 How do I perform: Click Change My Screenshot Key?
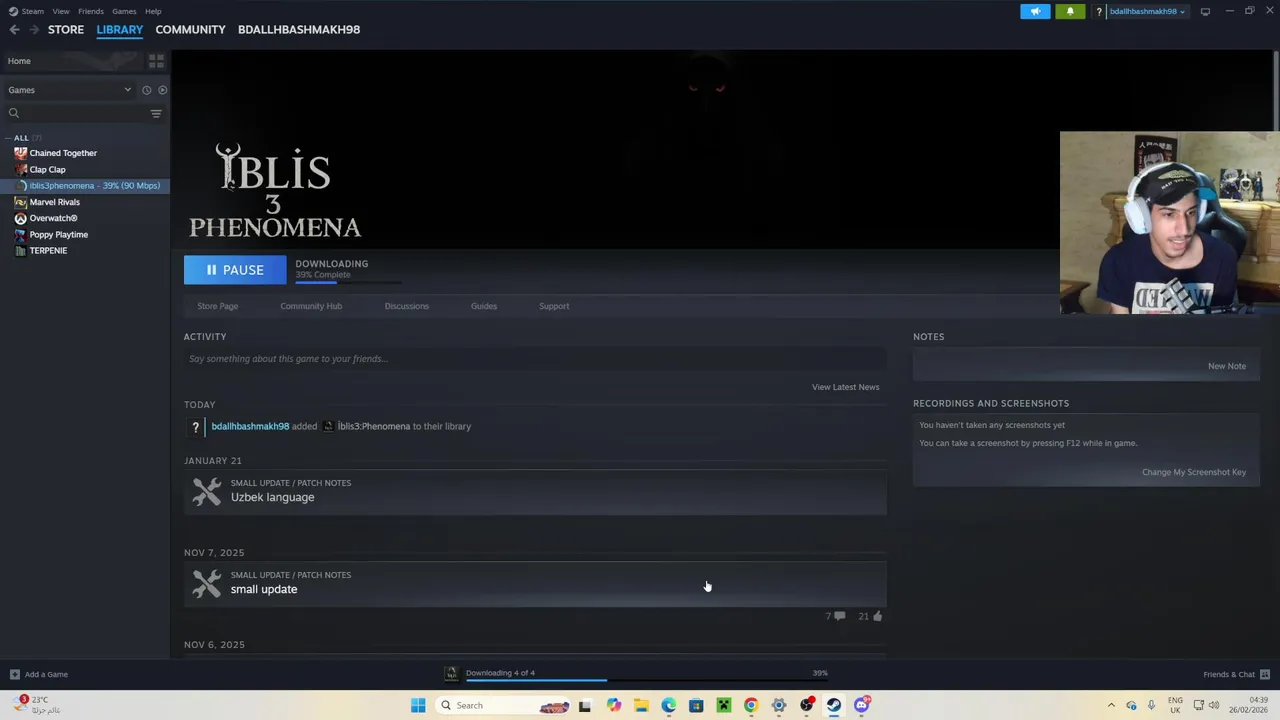pyautogui.click(x=1194, y=472)
